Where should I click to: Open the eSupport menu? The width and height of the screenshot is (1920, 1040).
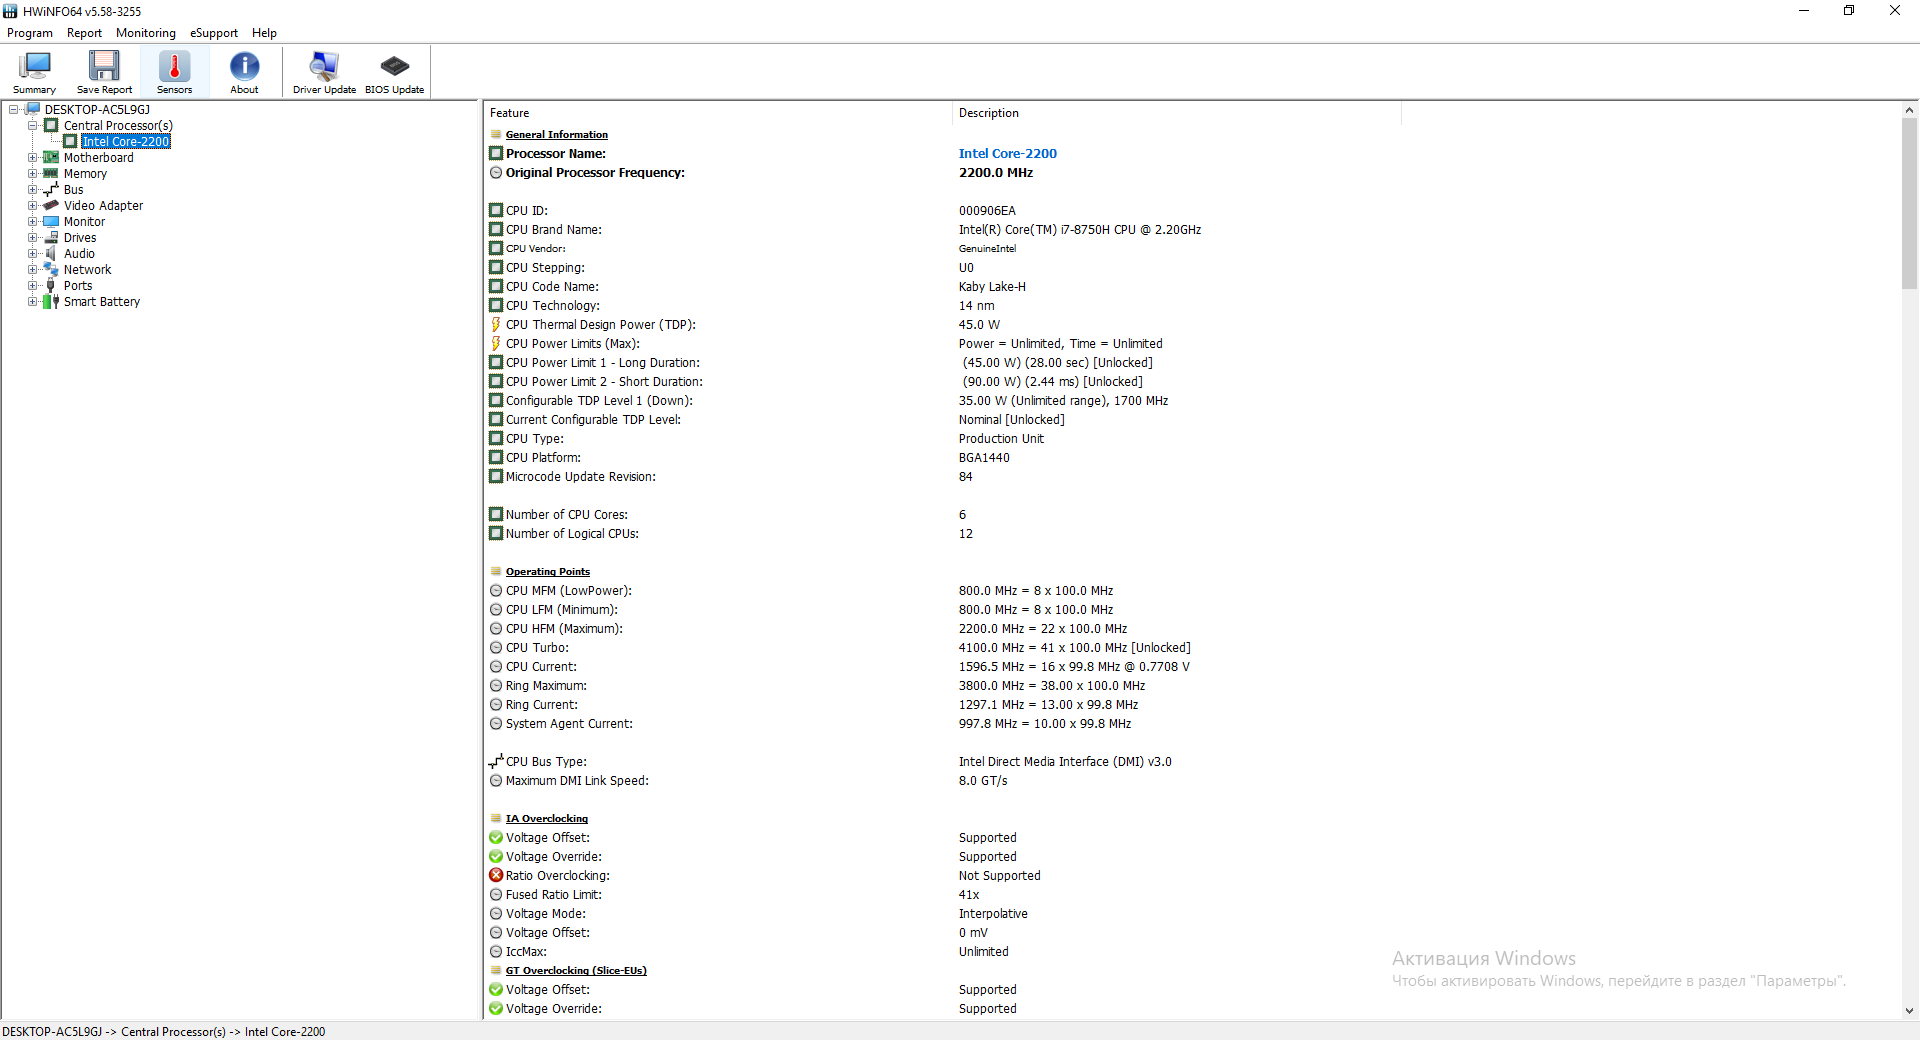tap(214, 33)
